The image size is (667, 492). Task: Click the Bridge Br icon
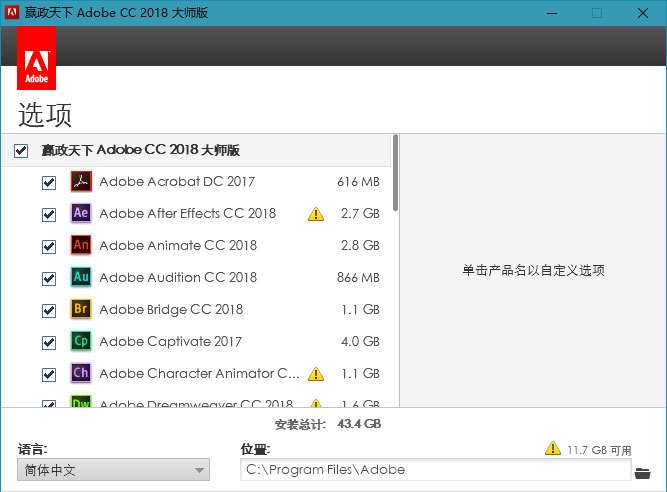pyautogui.click(x=81, y=309)
